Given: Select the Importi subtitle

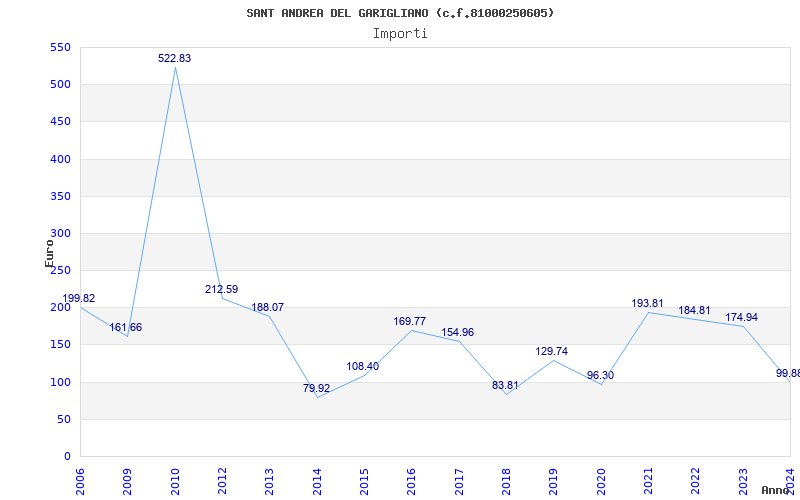Looking at the screenshot, I should [400, 34].
